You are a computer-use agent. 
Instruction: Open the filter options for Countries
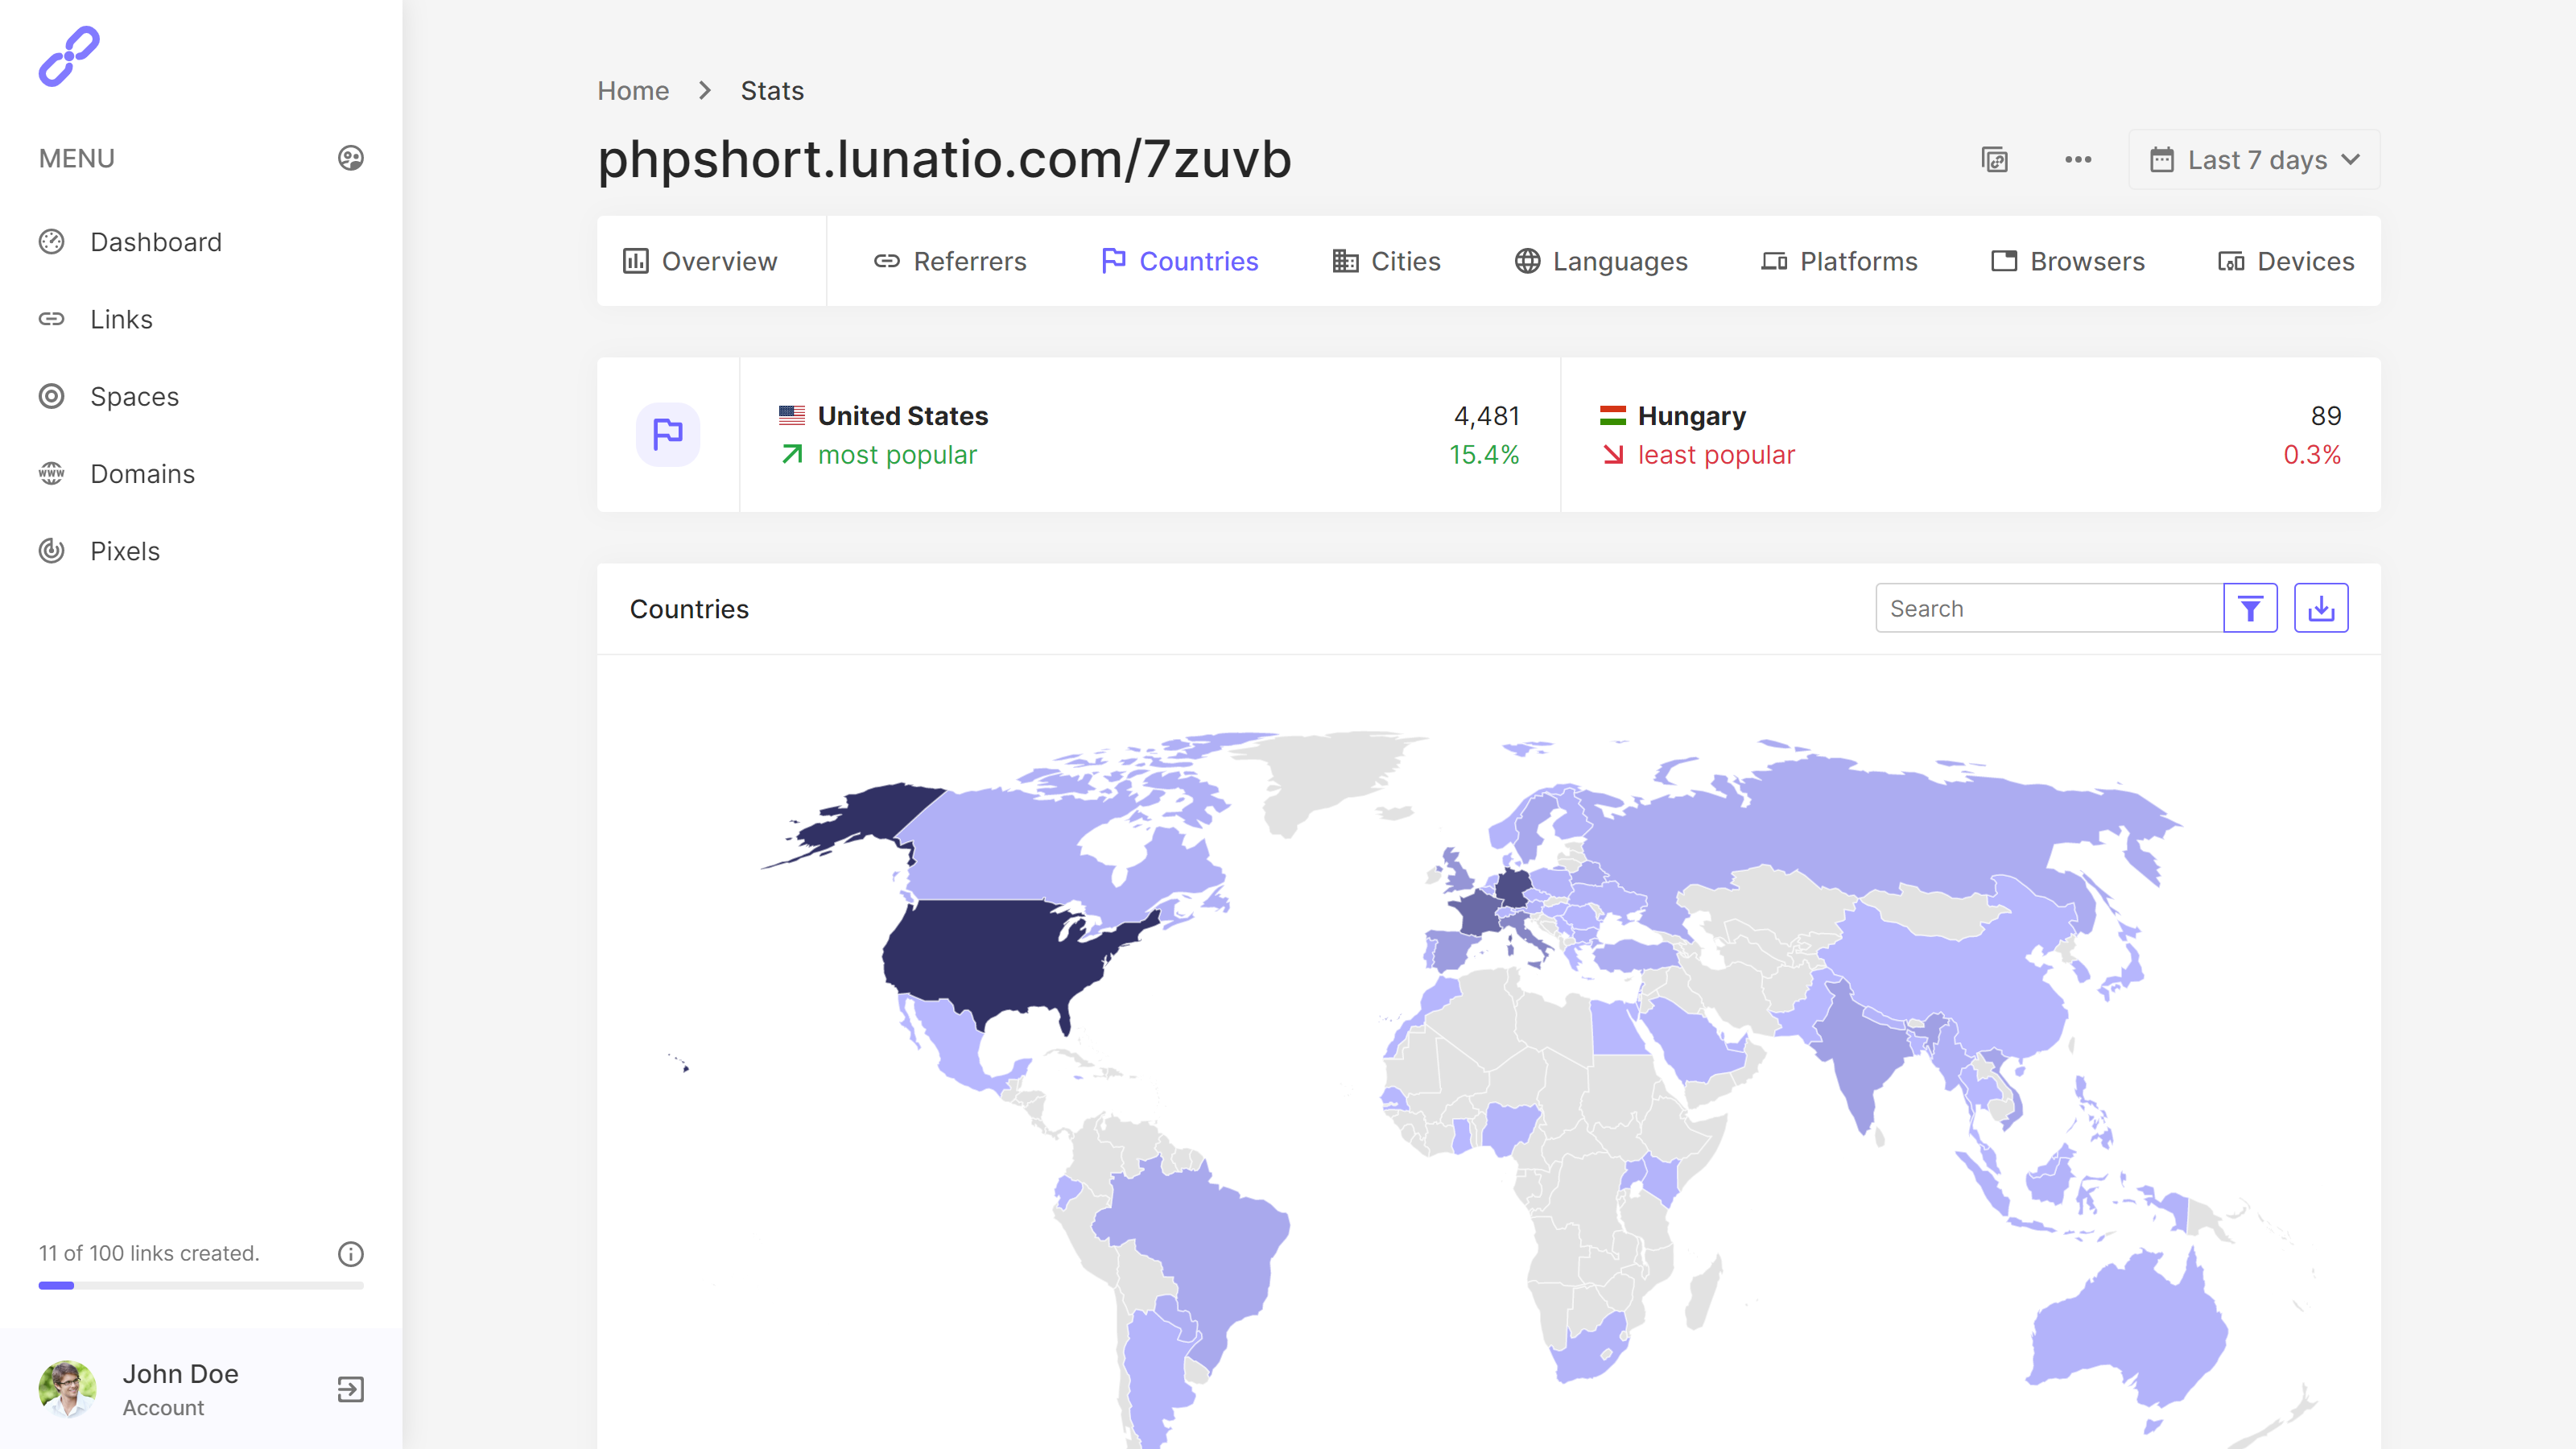pos(2250,607)
